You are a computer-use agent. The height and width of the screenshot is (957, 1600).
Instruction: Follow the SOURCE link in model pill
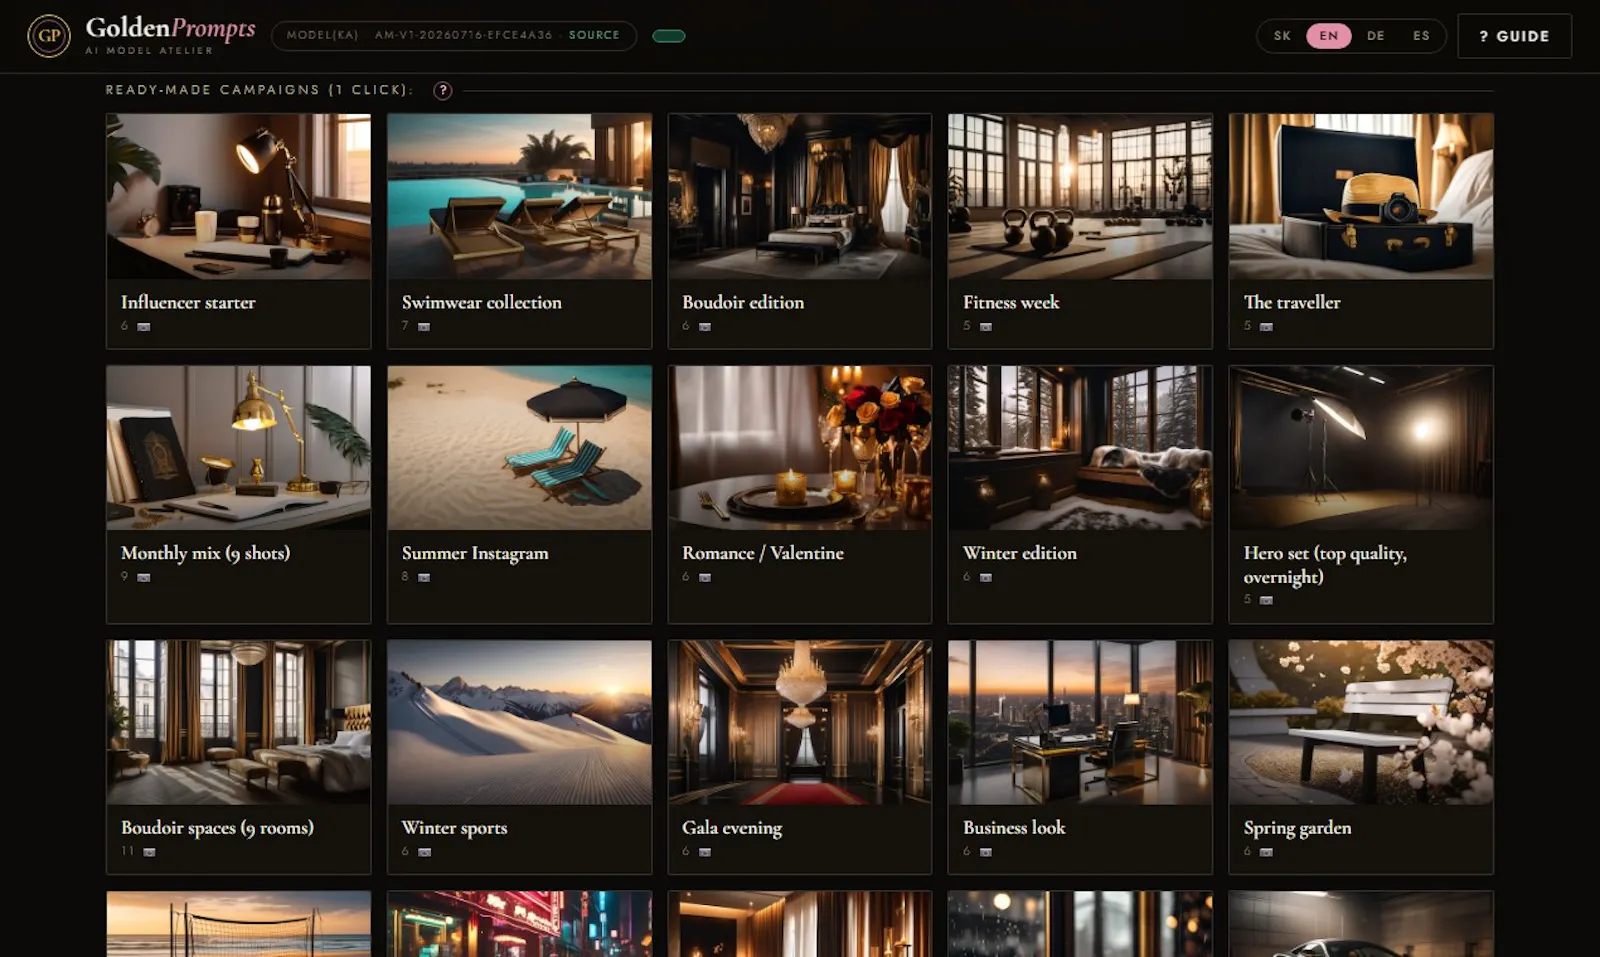(x=594, y=35)
